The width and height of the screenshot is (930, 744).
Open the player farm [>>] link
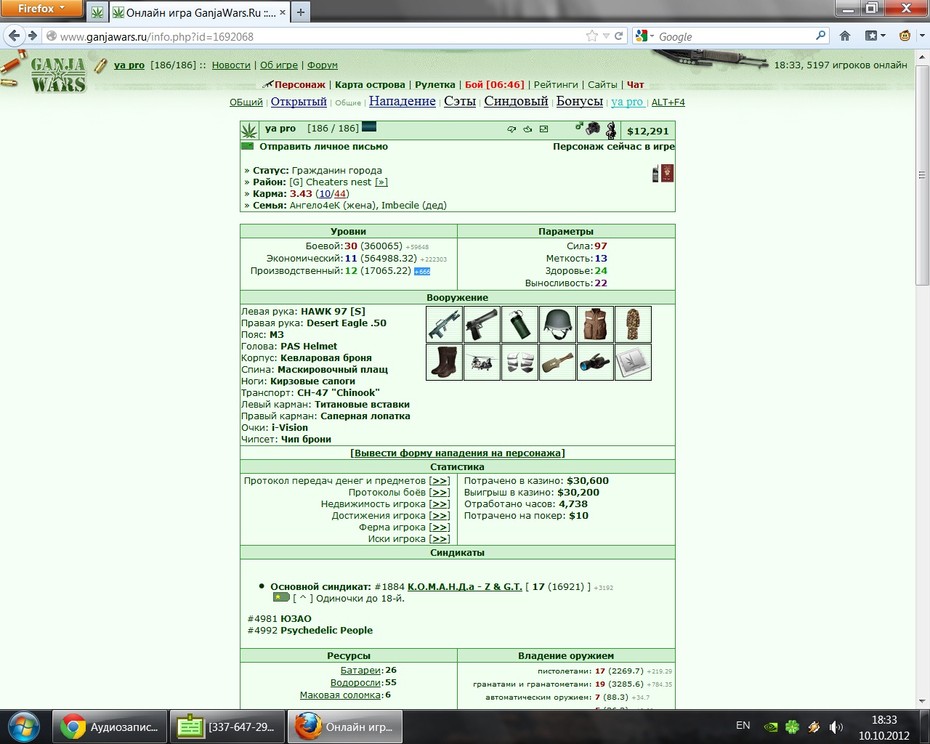(439, 527)
